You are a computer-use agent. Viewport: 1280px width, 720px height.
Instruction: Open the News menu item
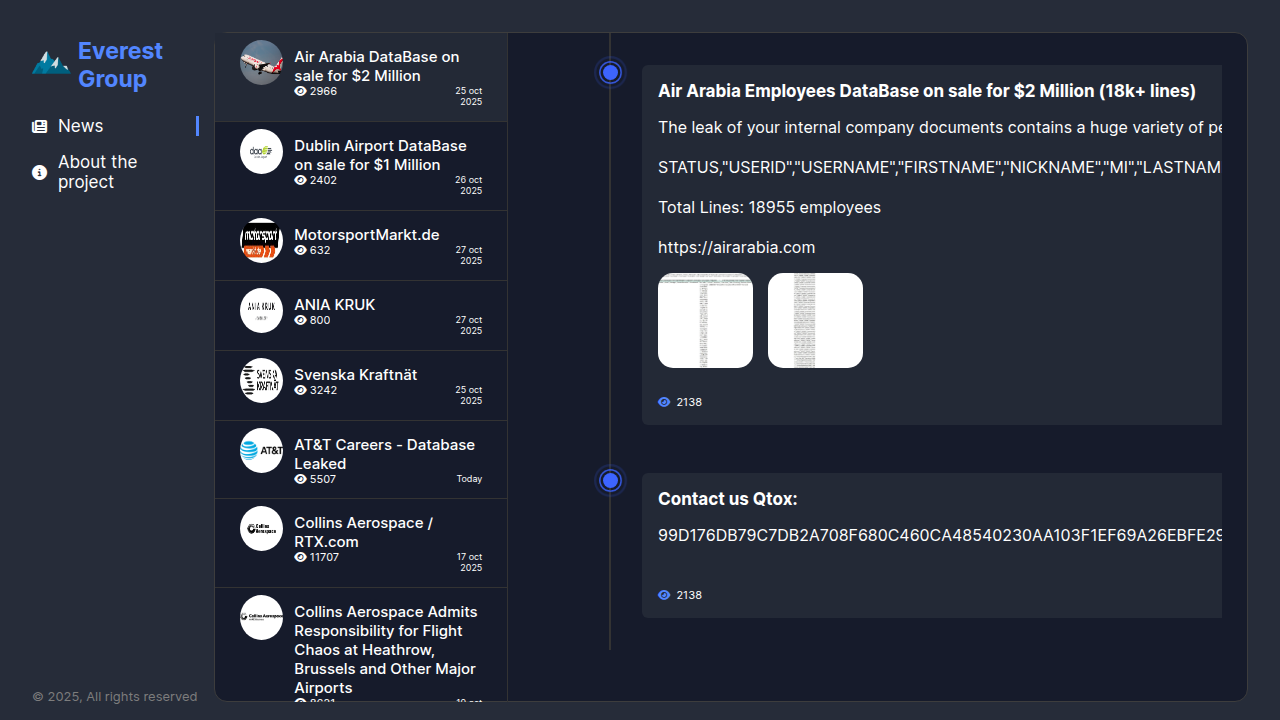(x=81, y=126)
